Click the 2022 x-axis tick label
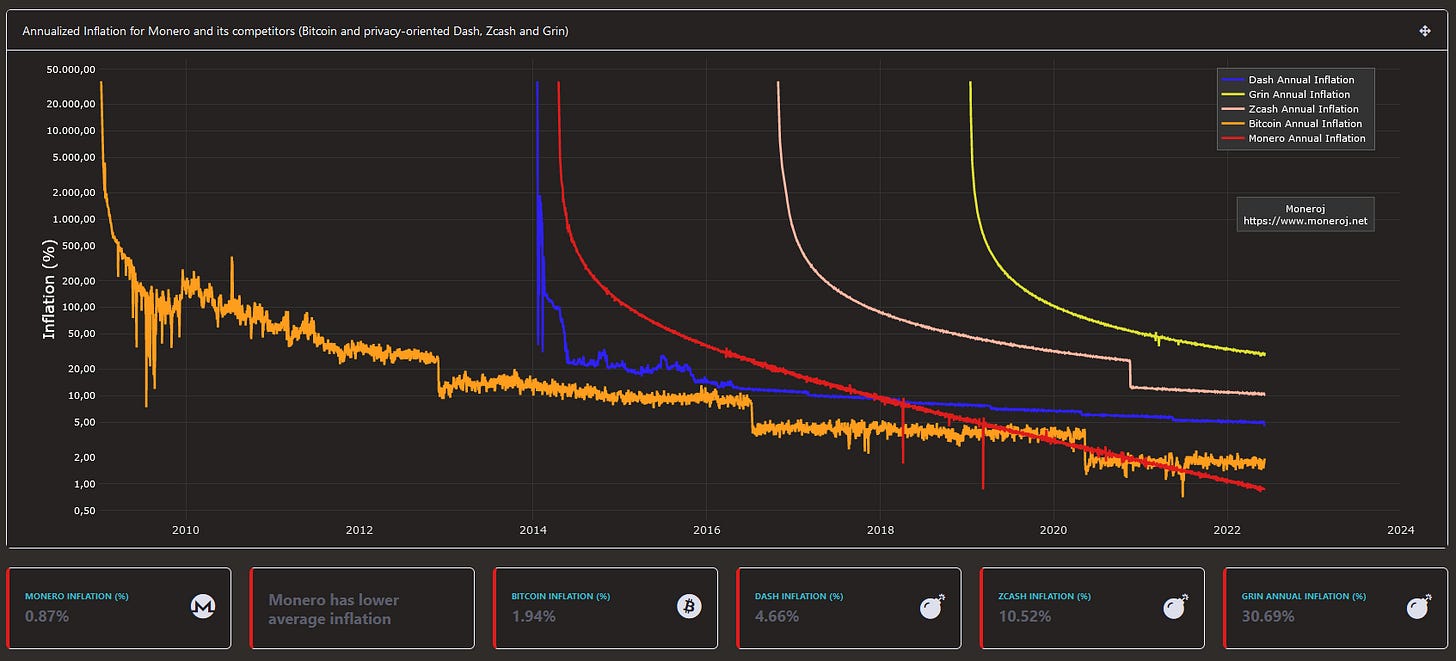 (1228, 530)
